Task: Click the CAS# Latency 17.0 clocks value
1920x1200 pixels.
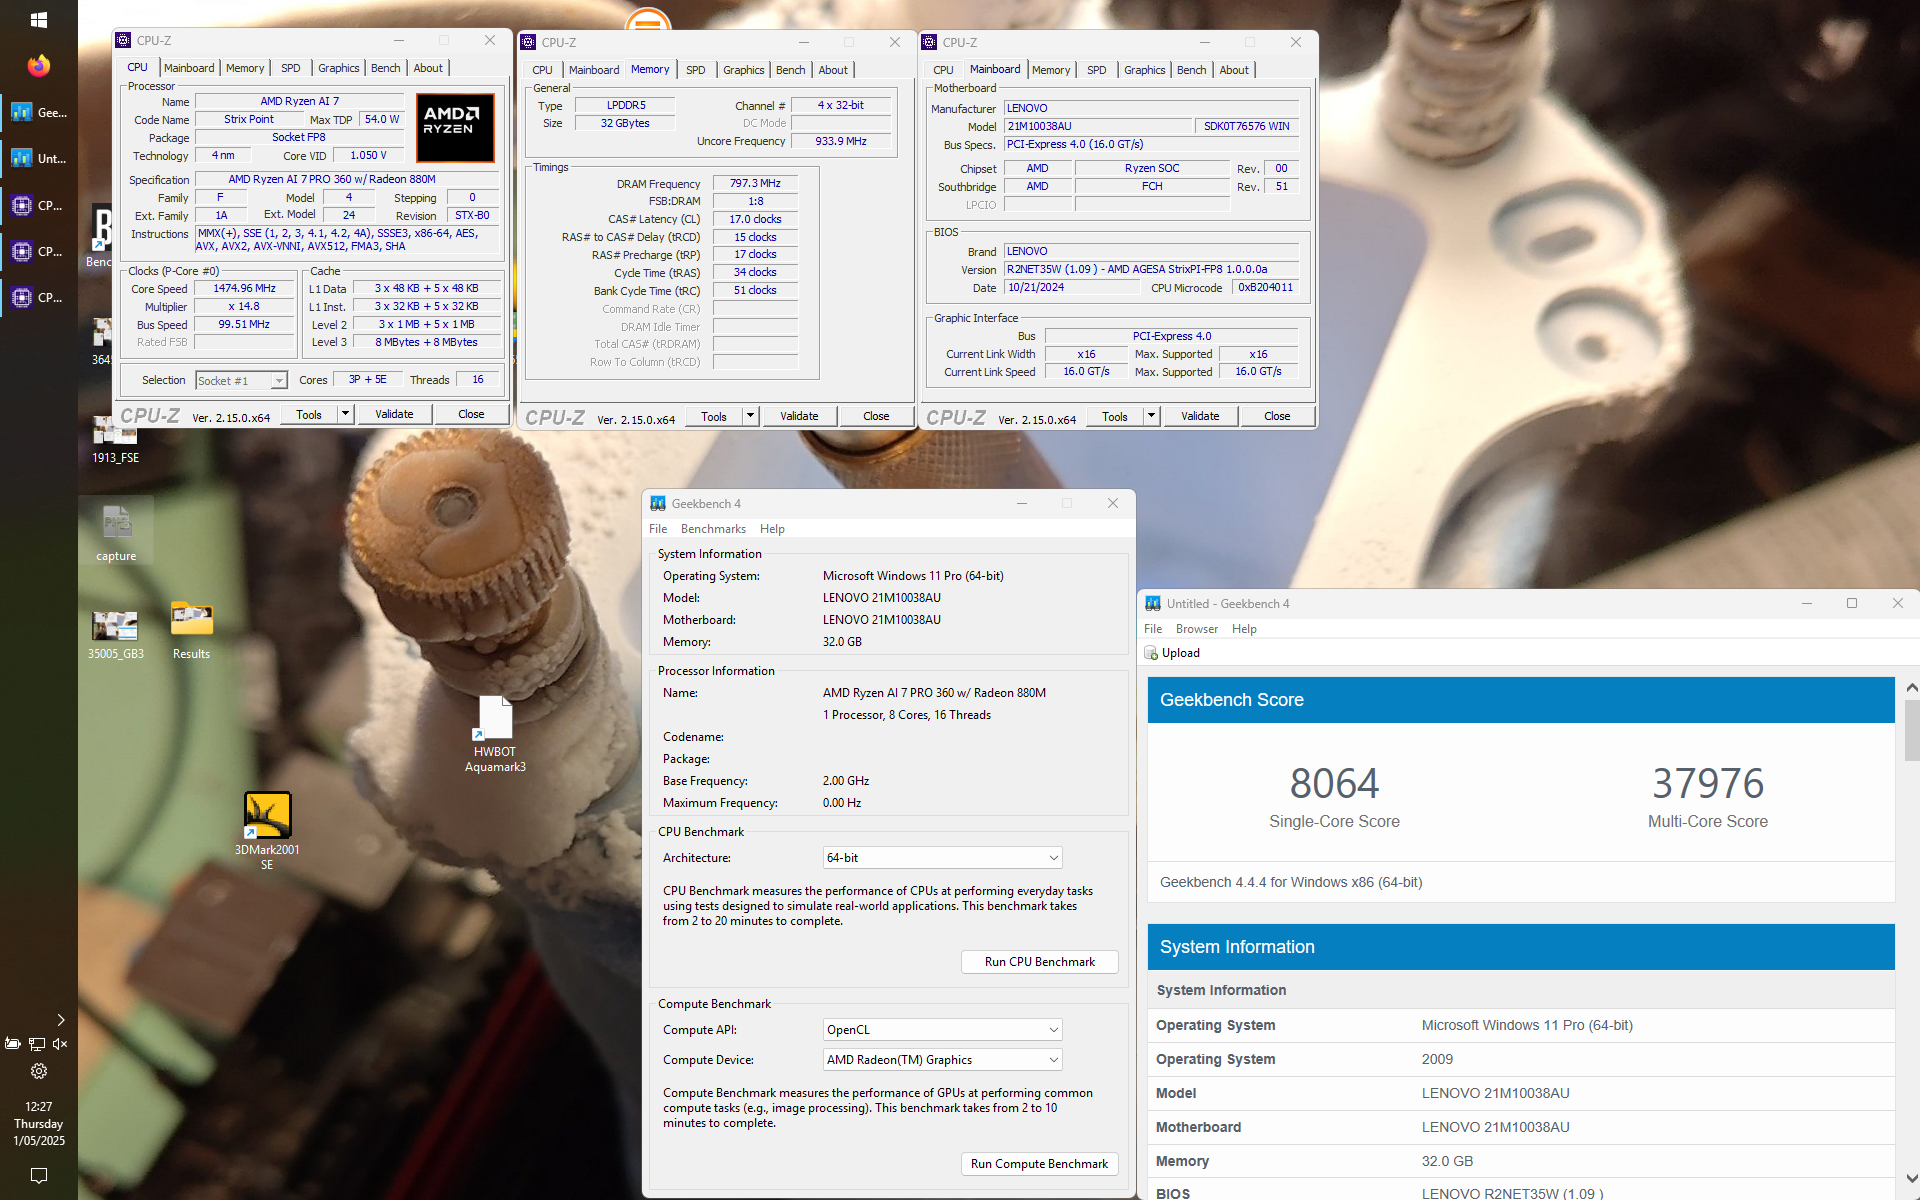Action: (x=755, y=219)
